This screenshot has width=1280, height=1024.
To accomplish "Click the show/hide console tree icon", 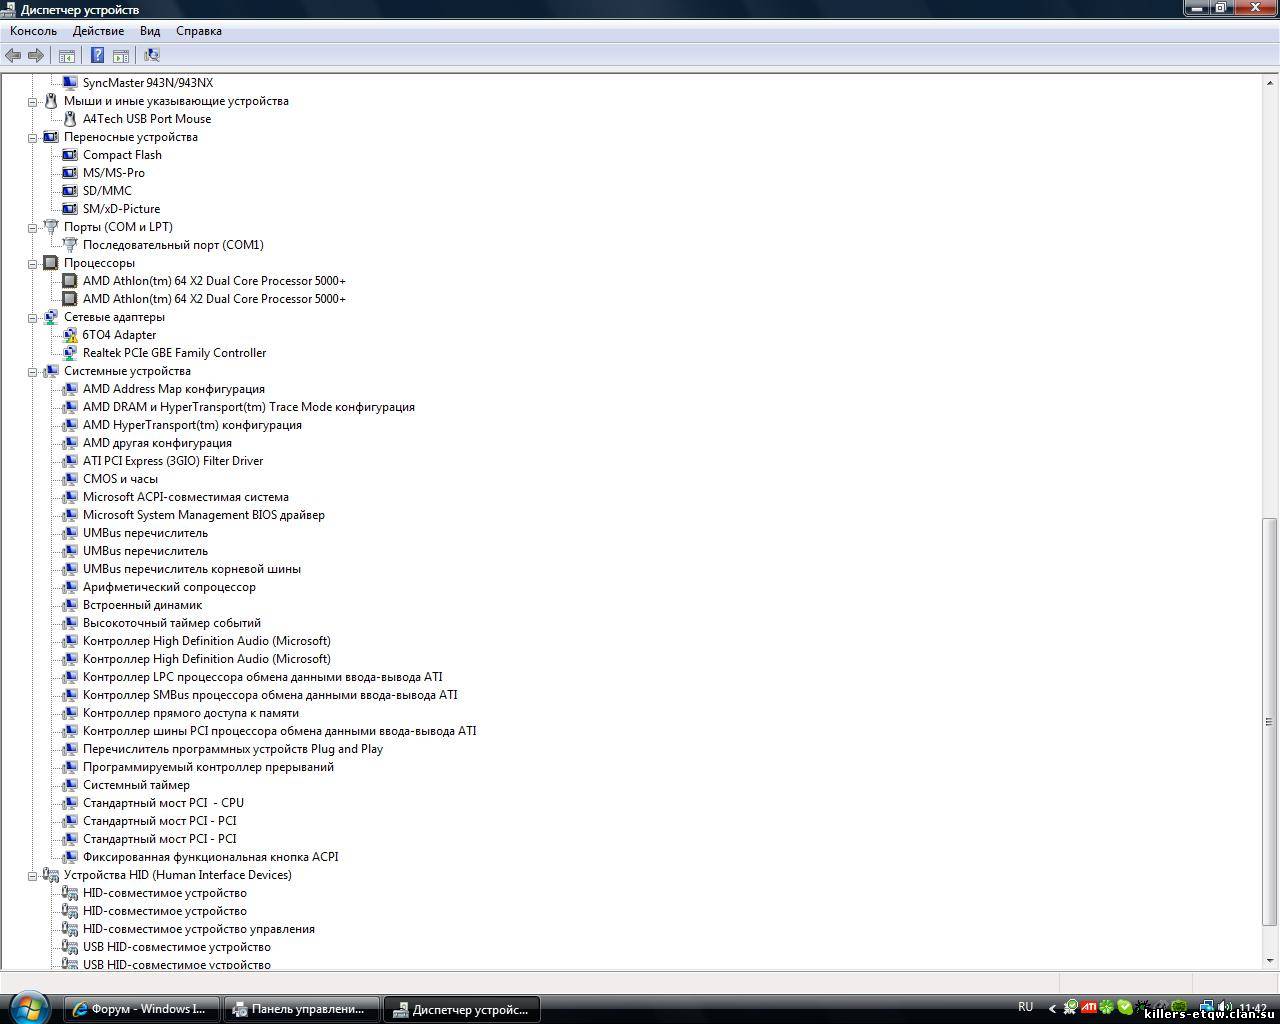I will click(67, 55).
